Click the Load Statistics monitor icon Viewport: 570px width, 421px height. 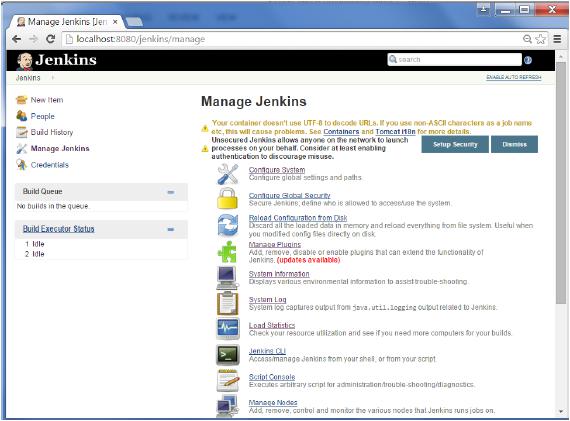coord(228,328)
